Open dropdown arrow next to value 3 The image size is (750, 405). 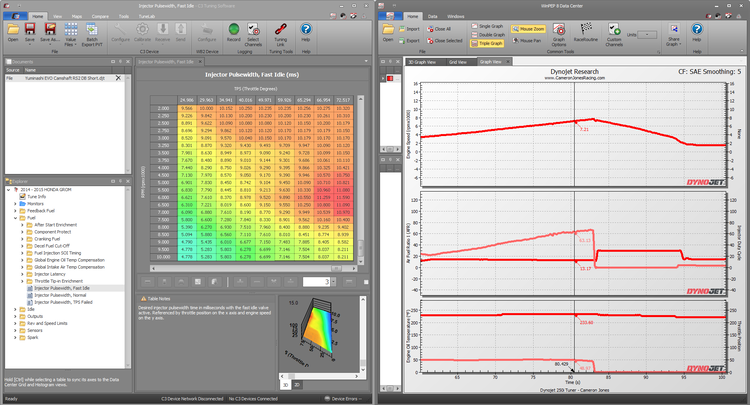[333, 282]
